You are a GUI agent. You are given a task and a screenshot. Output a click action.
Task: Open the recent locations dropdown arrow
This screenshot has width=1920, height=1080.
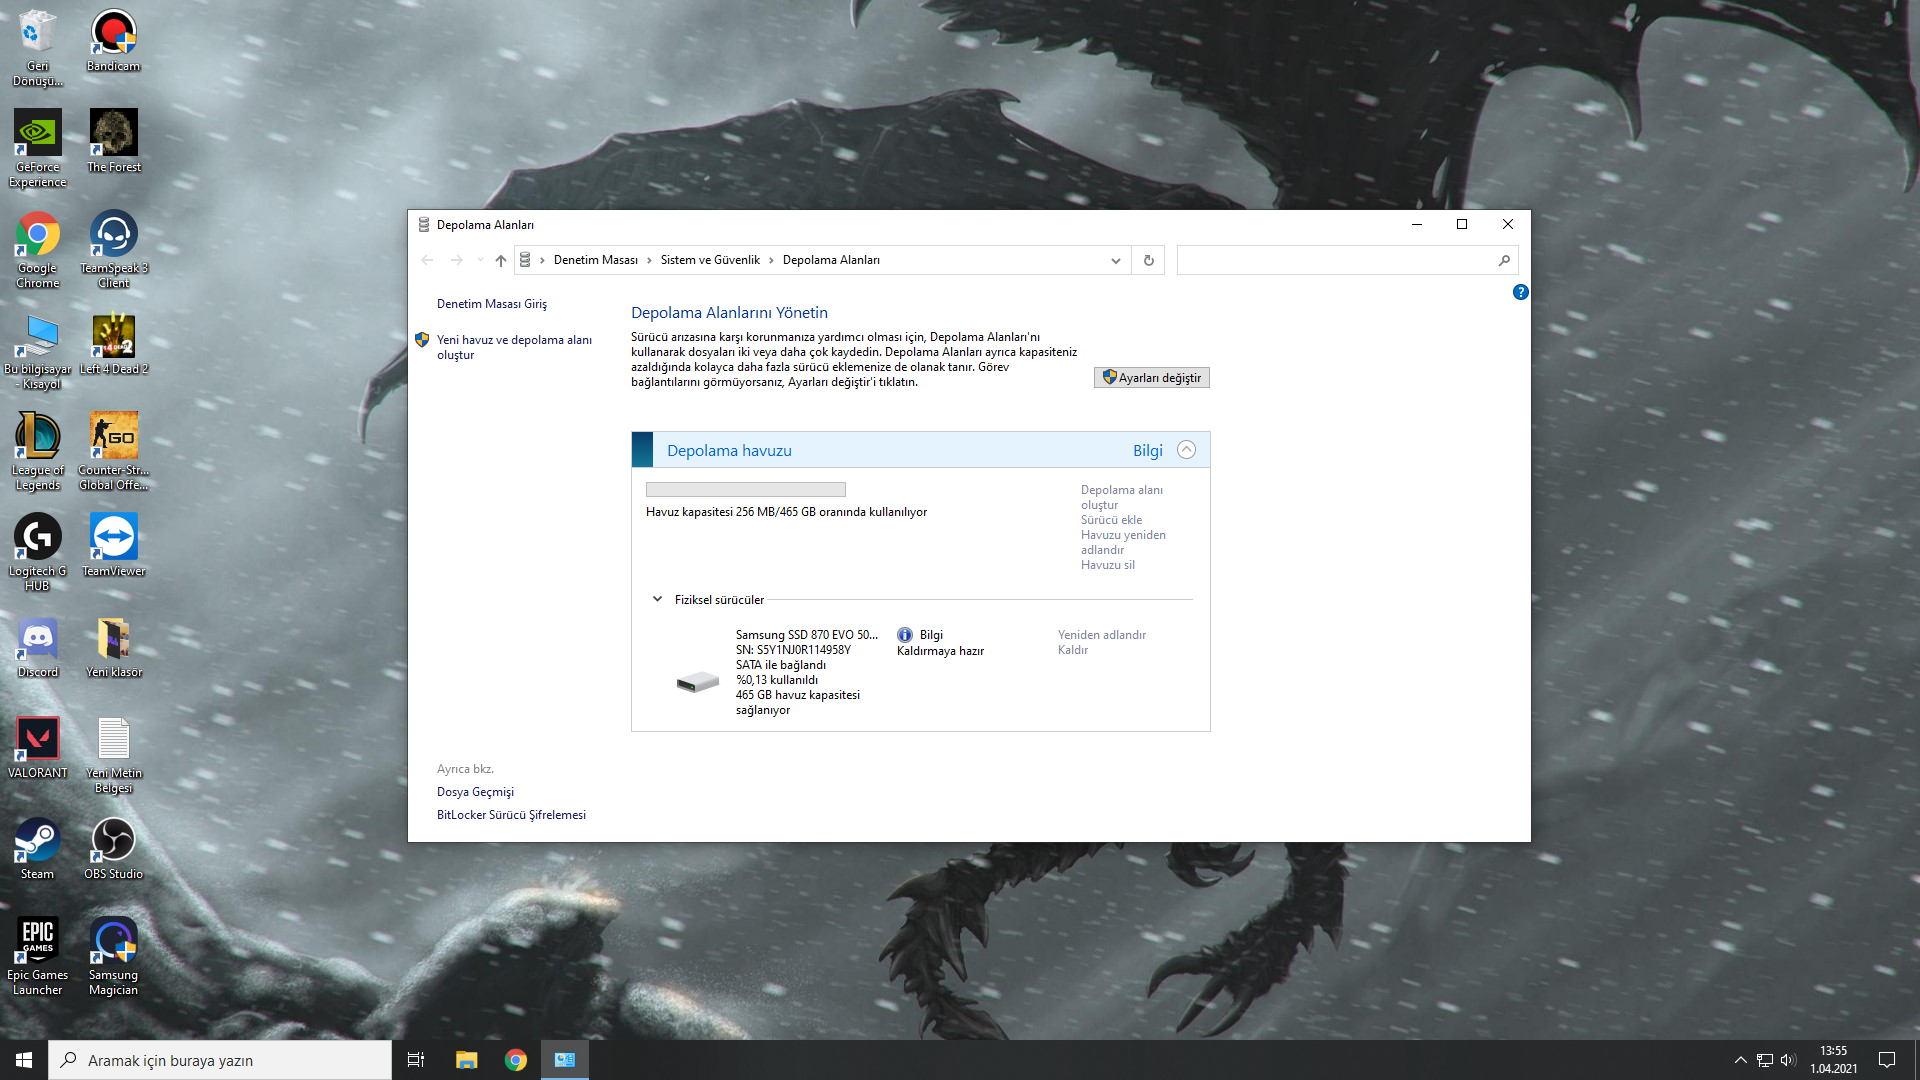(x=480, y=260)
